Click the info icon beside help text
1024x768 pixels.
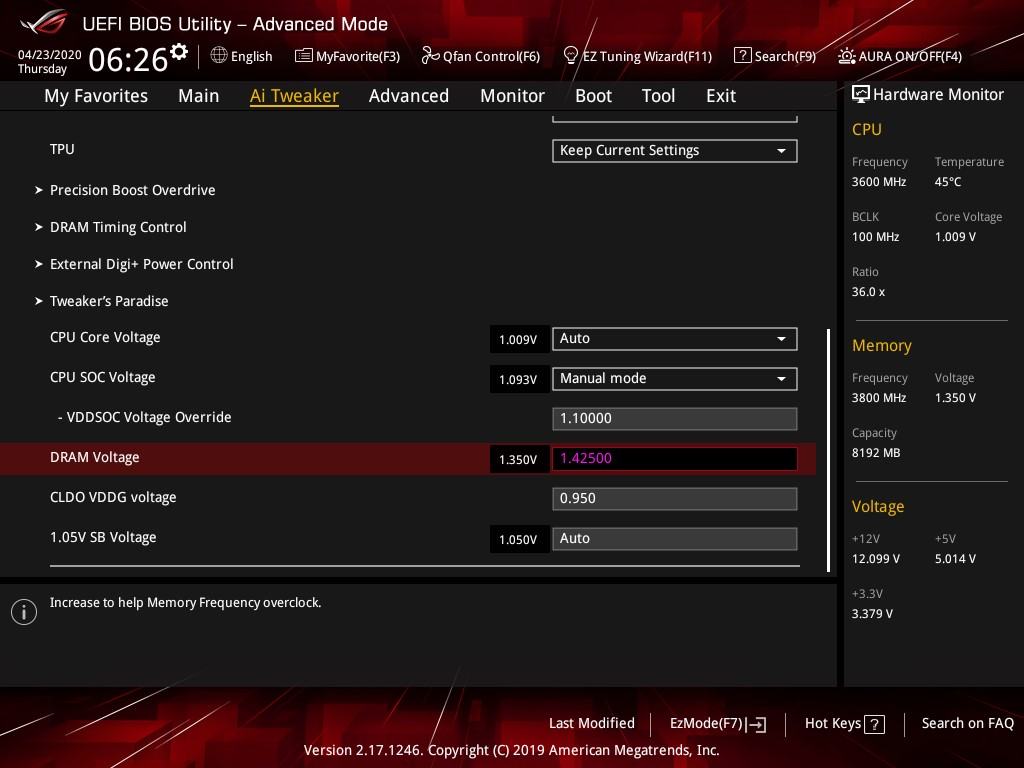[x=24, y=612]
